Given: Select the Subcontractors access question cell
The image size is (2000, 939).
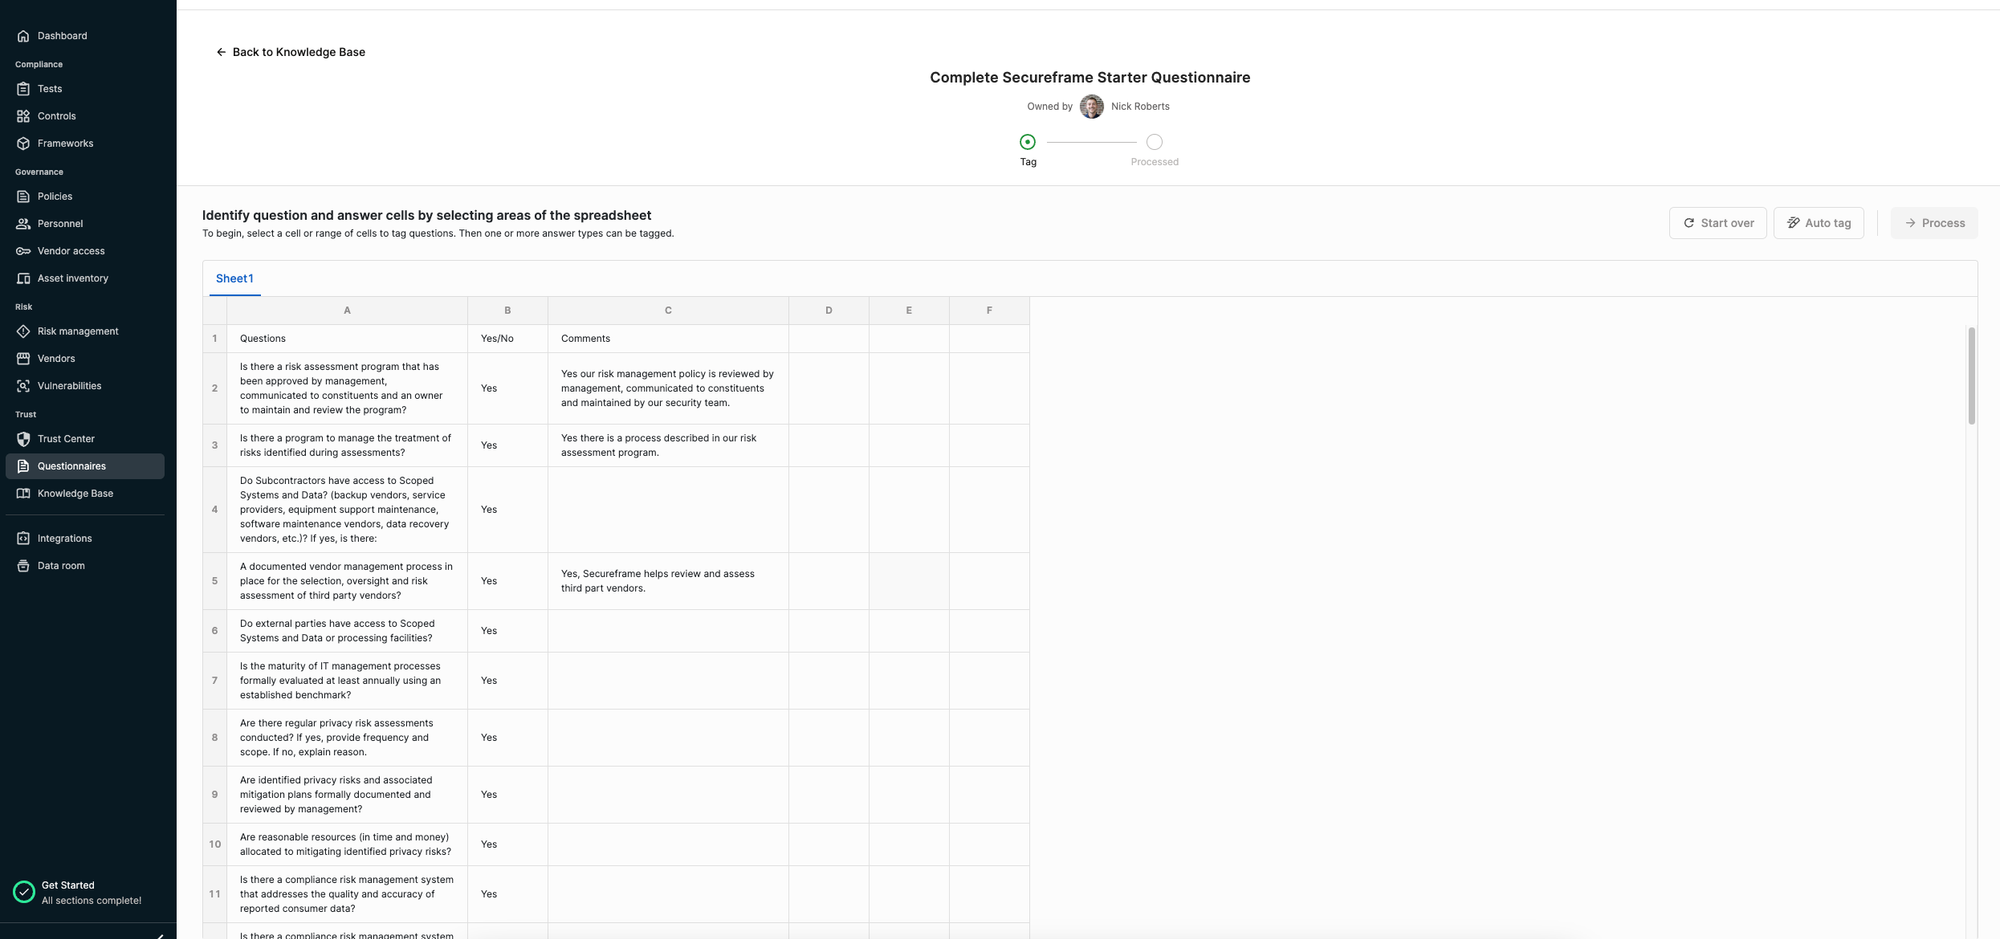Looking at the screenshot, I should pyautogui.click(x=347, y=510).
